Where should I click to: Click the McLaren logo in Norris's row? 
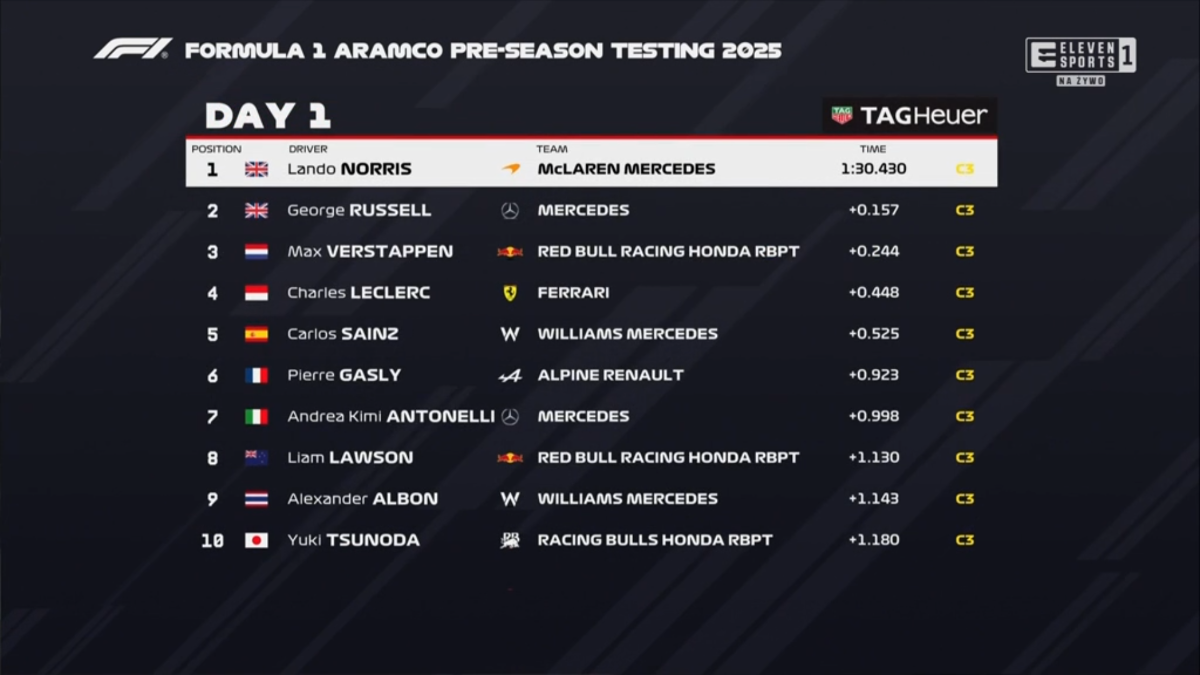(511, 169)
